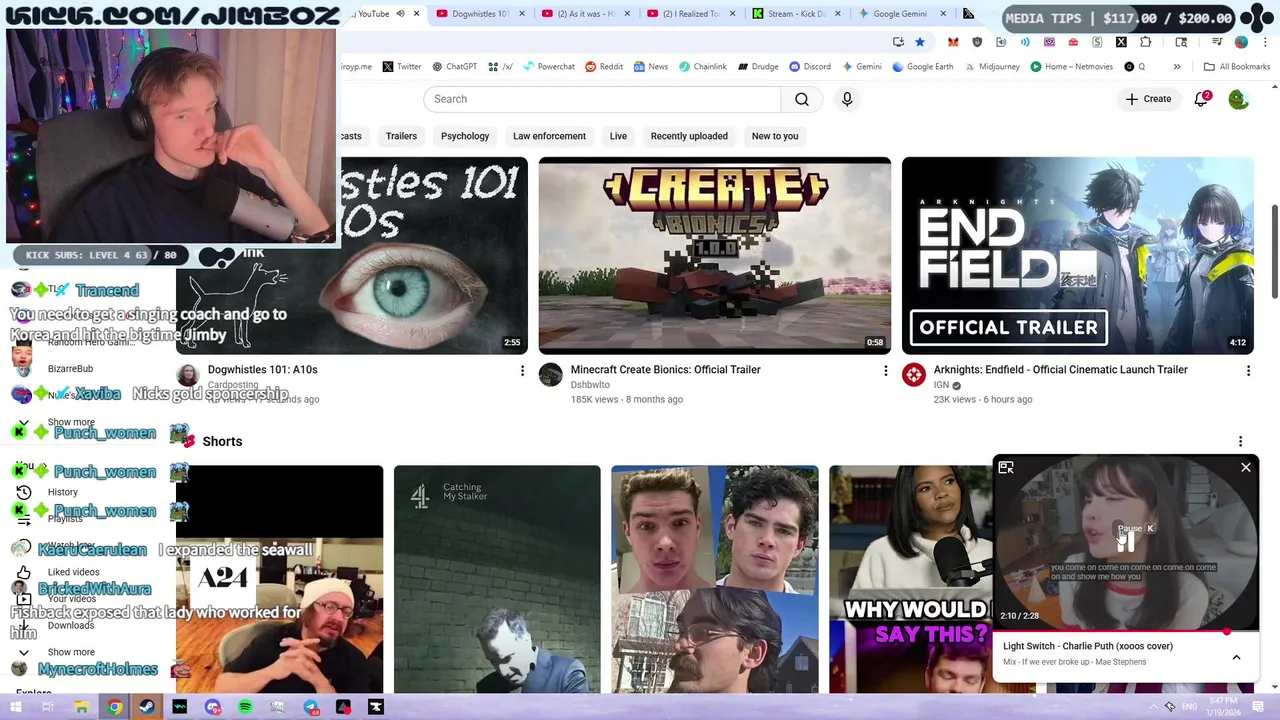The image size is (1280, 720).
Task: Focus the YouTube Search field
Action: pos(602,99)
